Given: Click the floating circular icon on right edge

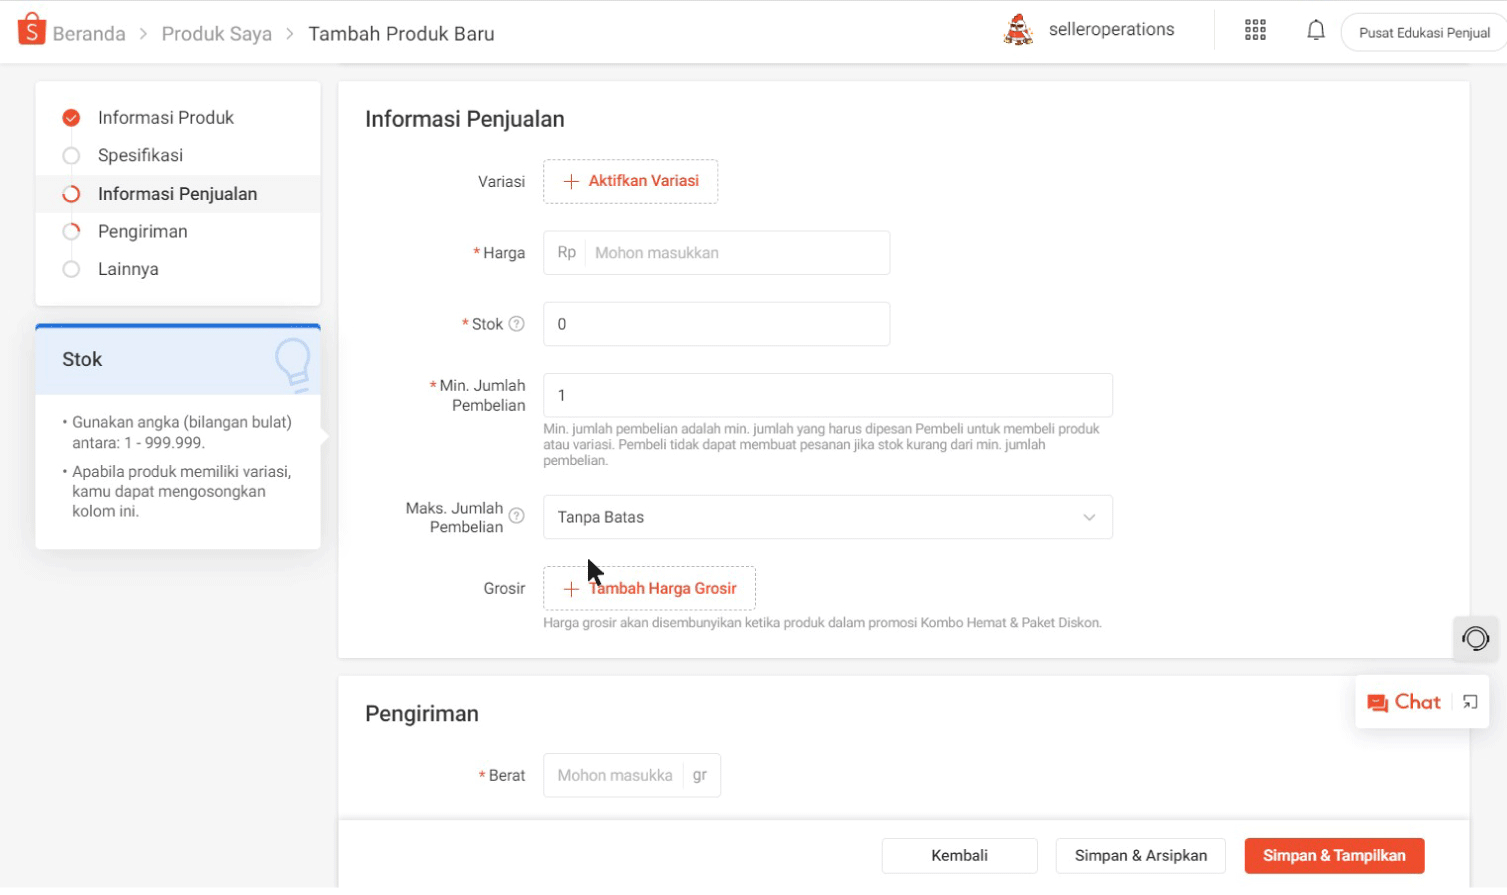Looking at the screenshot, I should pyautogui.click(x=1475, y=639).
